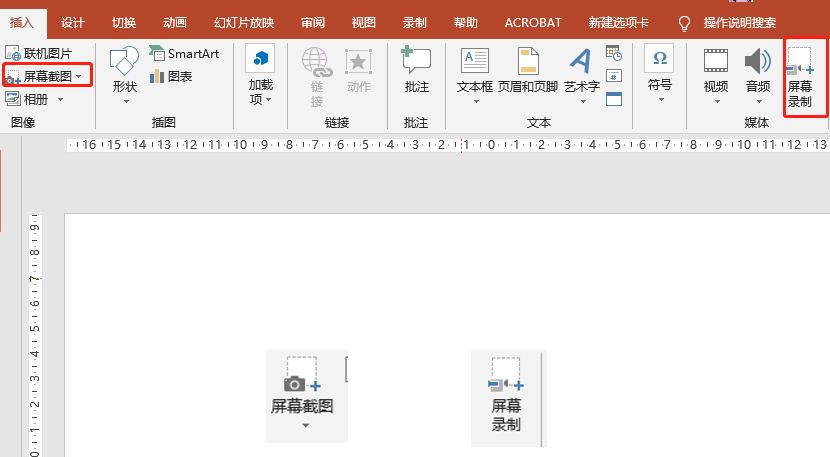The image size is (830, 457).
Task: Open the 插入 ribbon tab
Action: coord(22,23)
